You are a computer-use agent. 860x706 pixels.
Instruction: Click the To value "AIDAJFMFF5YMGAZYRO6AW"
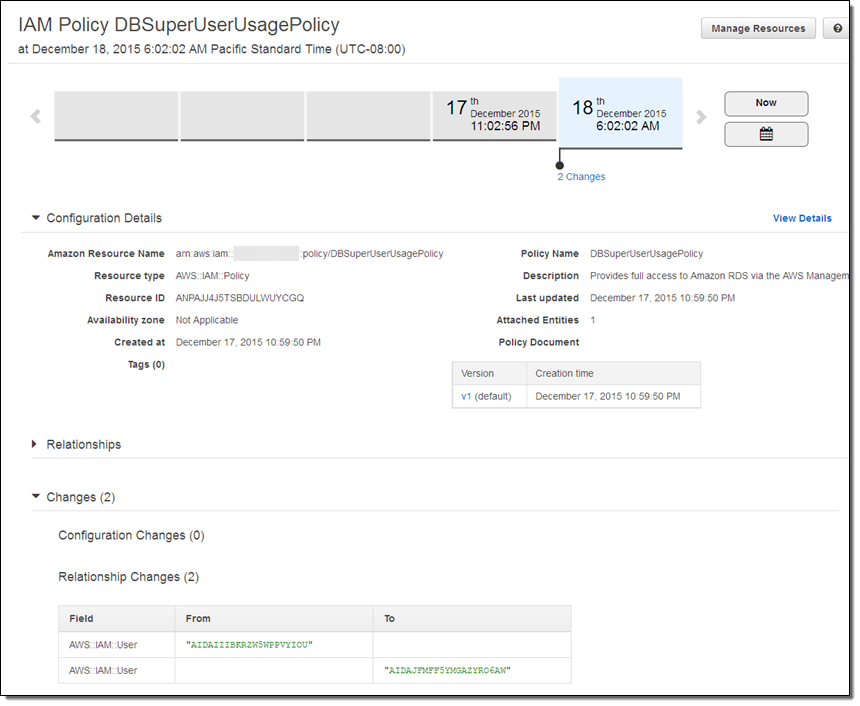point(447,670)
